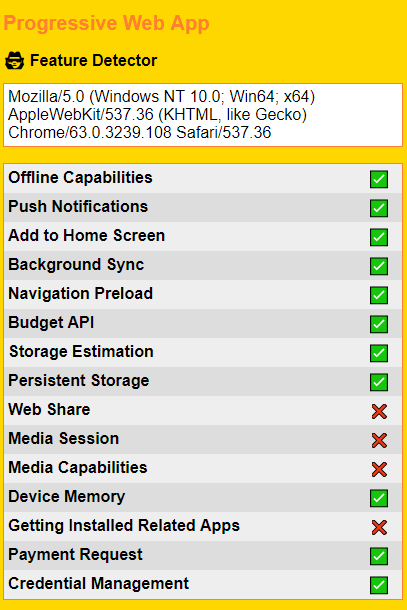
Task: Select the Budget API row label
Action: (x=51, y=323)
